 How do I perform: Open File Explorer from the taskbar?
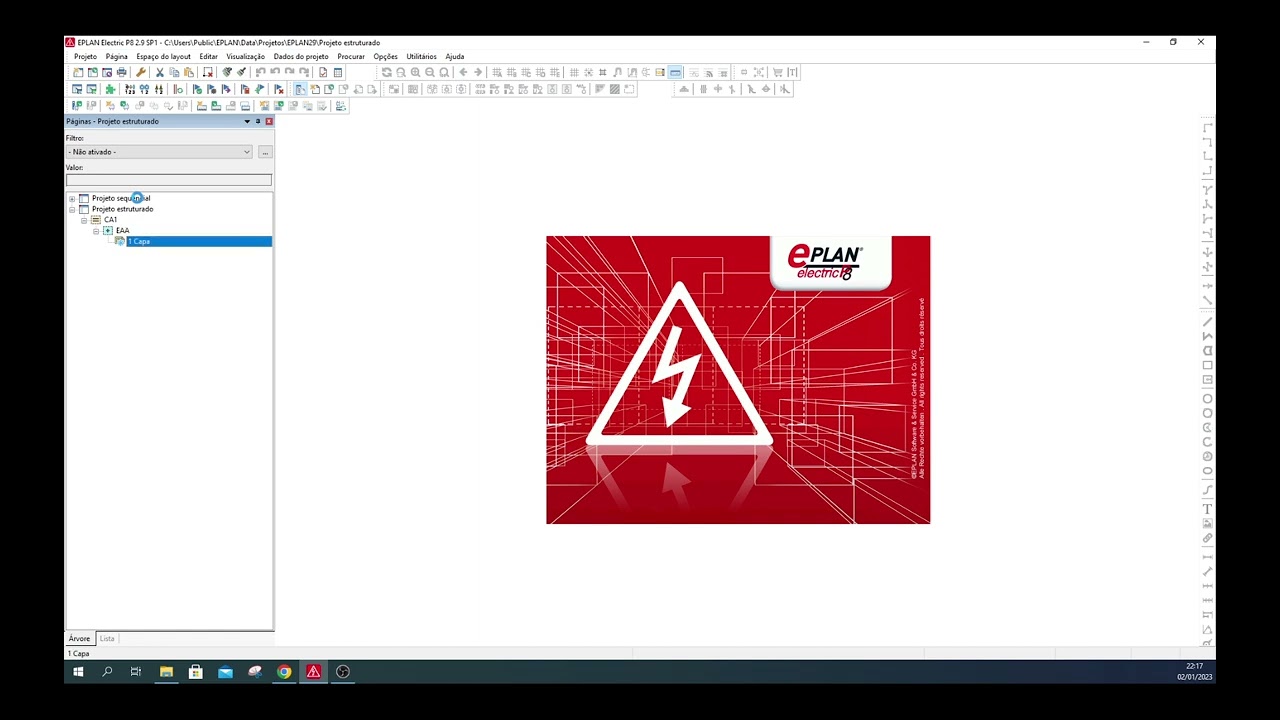(x=166, y=672)
